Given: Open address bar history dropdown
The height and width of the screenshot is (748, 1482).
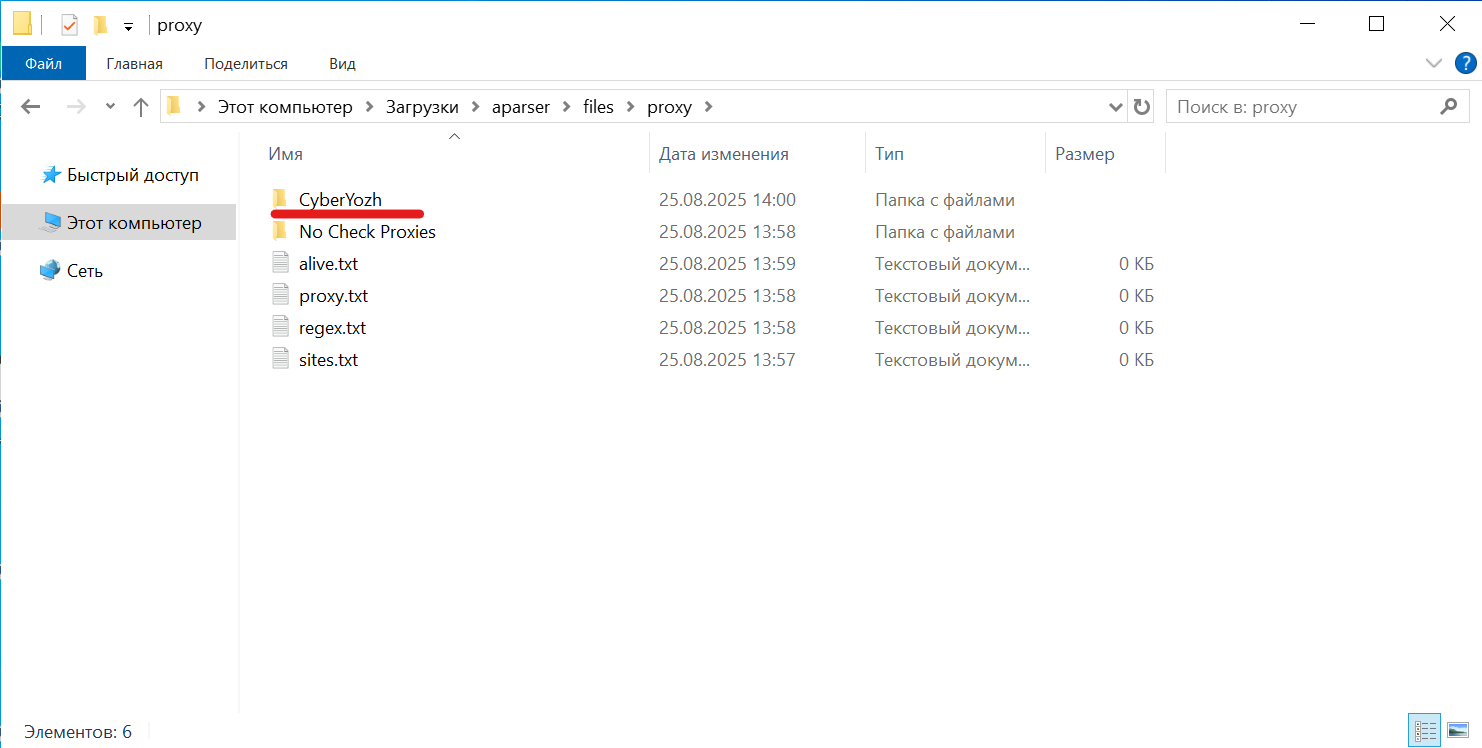Looking at the screenshot, I should 1116,107.
